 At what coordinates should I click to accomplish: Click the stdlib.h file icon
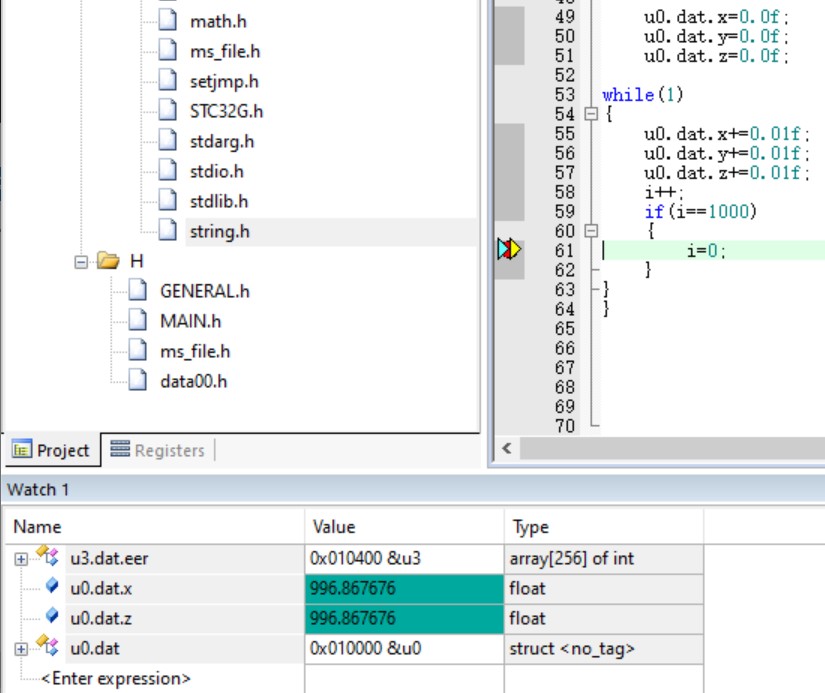[x=168, y=200]
